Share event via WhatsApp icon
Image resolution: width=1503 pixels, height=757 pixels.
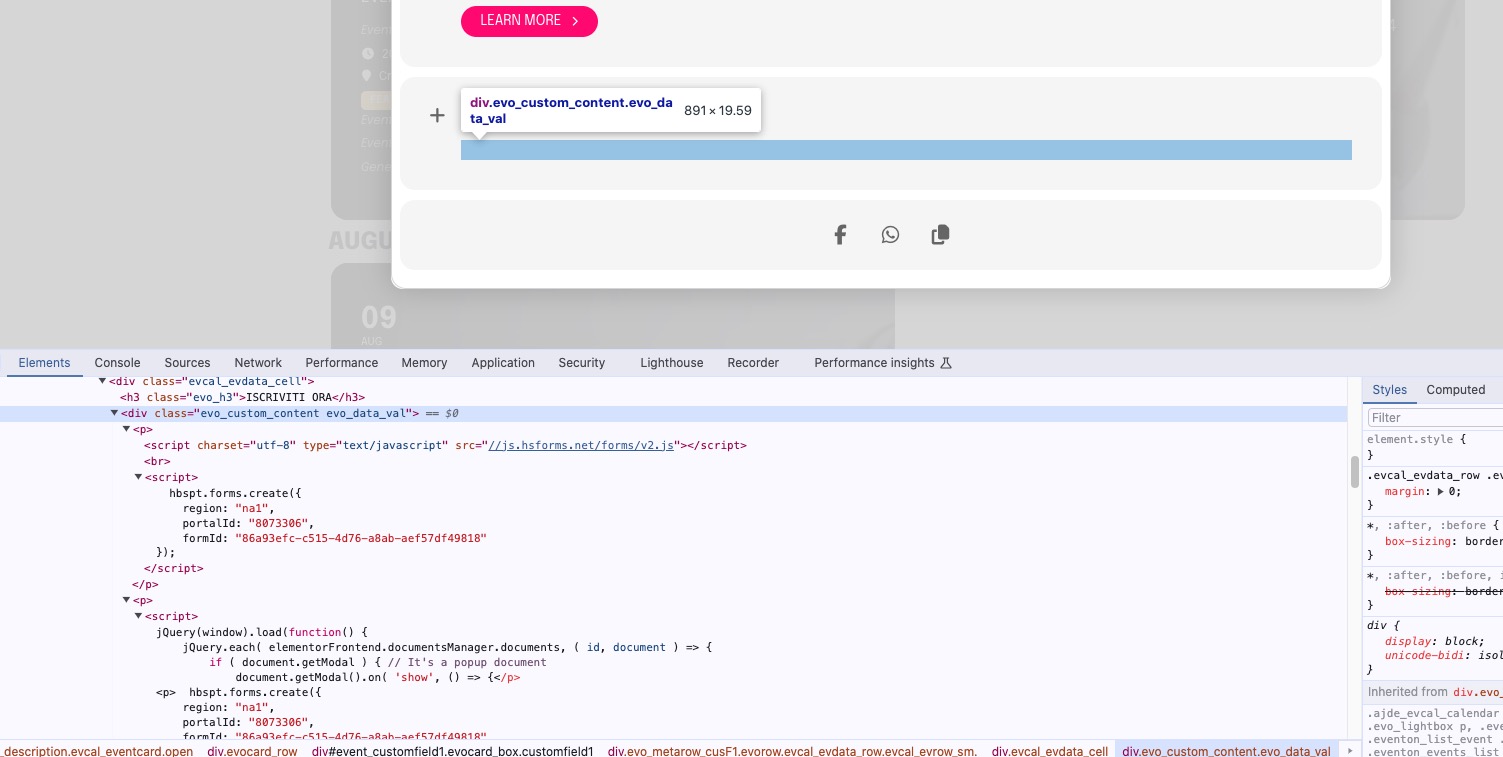(890, 235)
